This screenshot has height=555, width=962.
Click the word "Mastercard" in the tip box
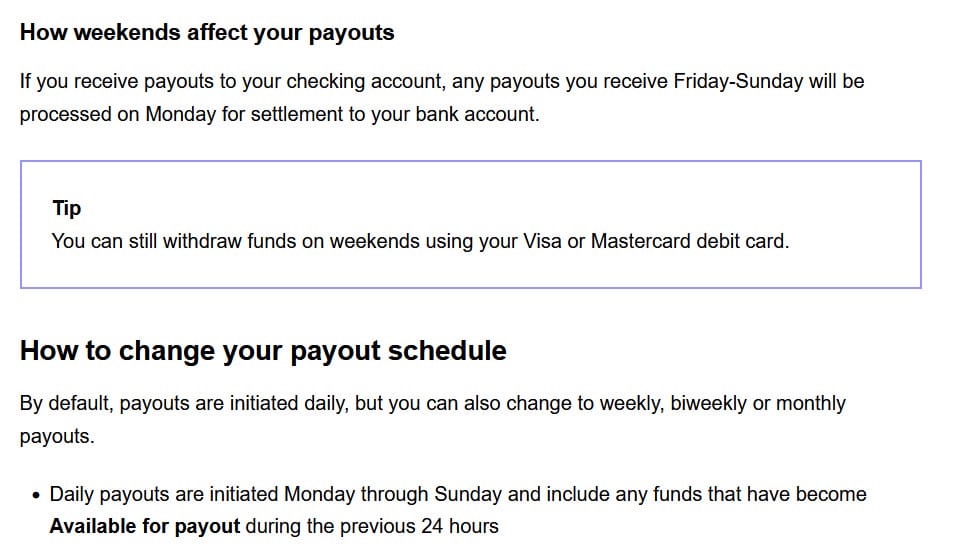coord(642,241)
